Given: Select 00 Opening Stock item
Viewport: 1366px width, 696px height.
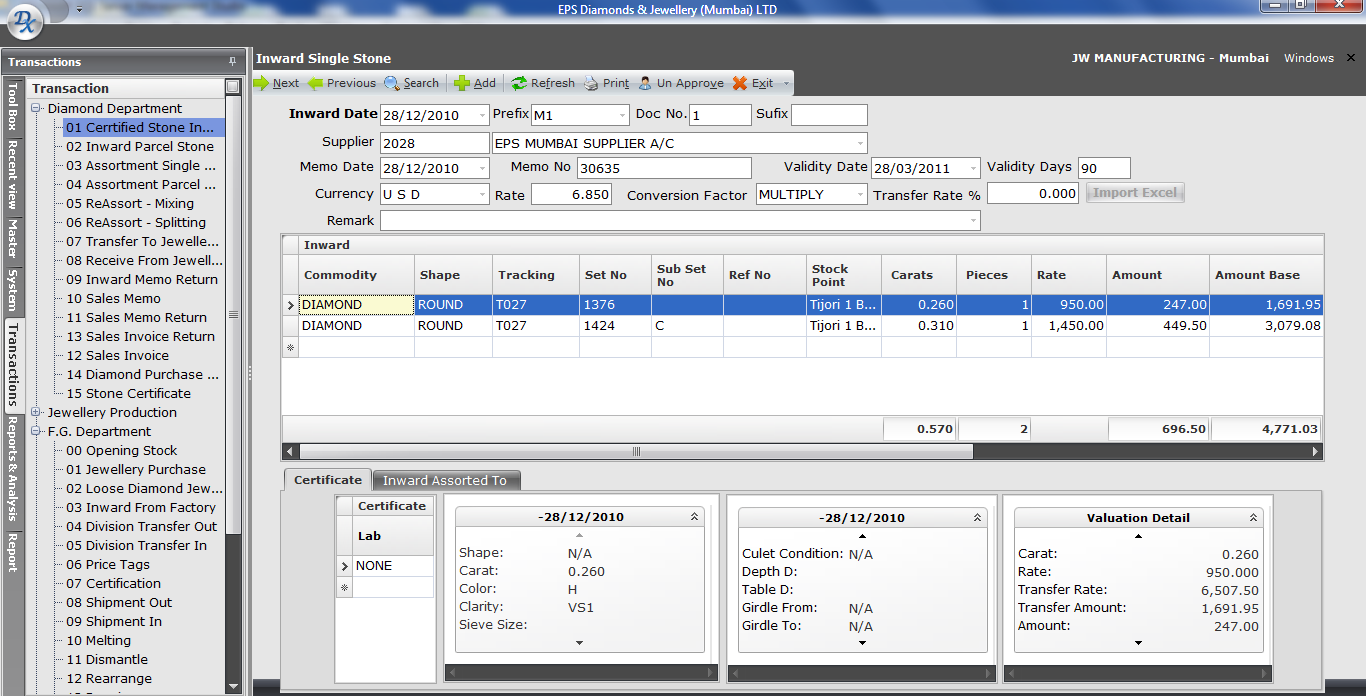Looking at the screenshot, I should click(x=122, y=450).
